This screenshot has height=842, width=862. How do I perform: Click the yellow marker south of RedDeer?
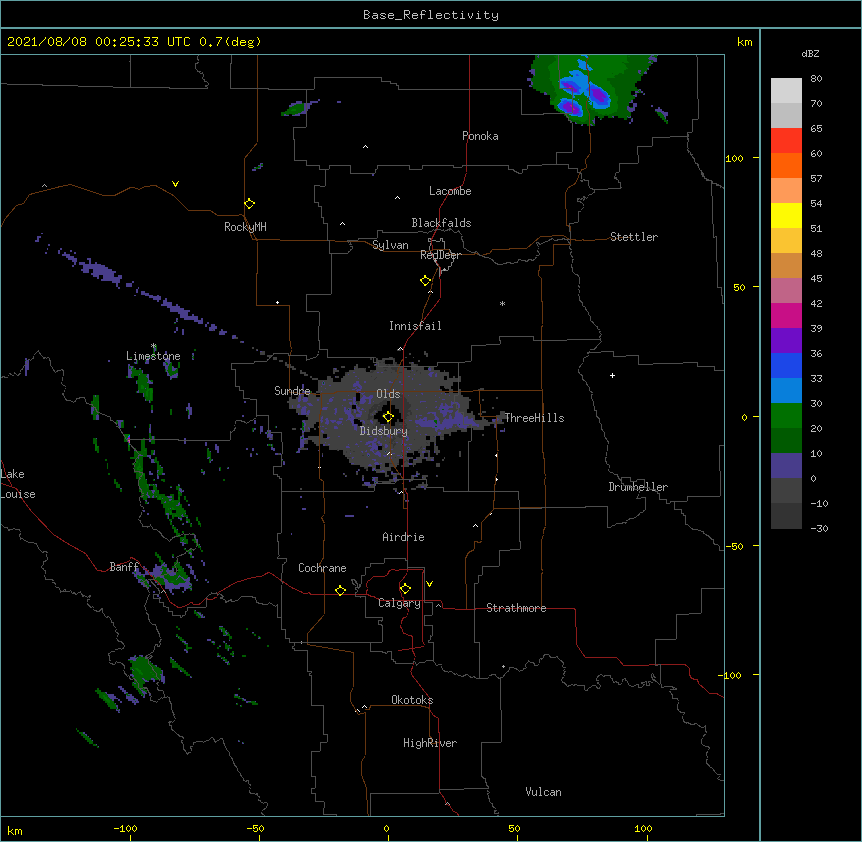coord(426,281)
